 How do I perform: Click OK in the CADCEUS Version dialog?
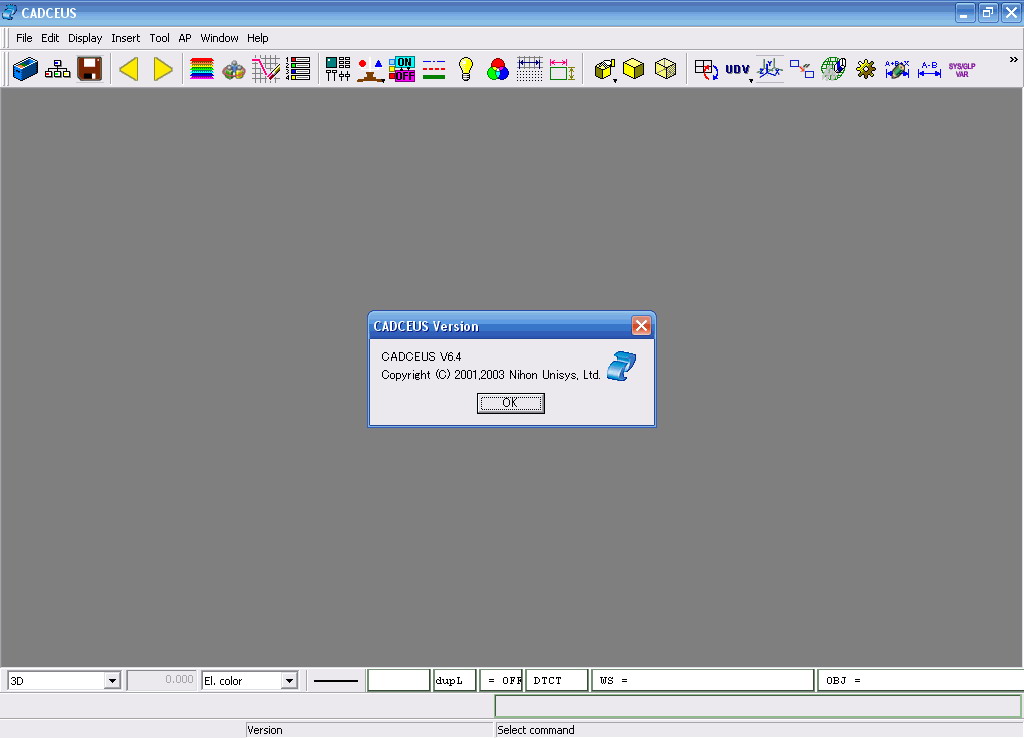click(x=511, y=403)
